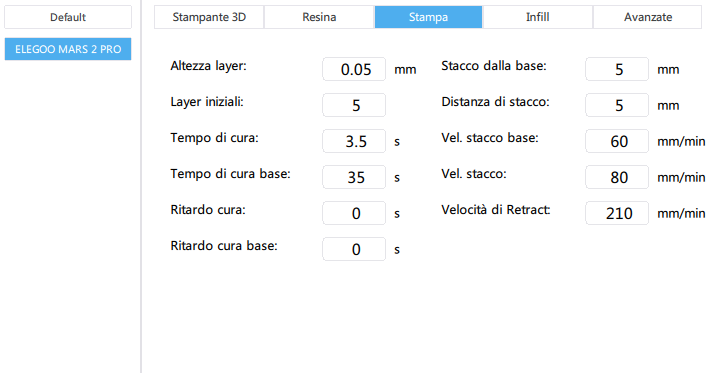The image size is (716, 380).
Task: Select the Stampa tab
Action: pyautogui.click(x=428, y=17)
